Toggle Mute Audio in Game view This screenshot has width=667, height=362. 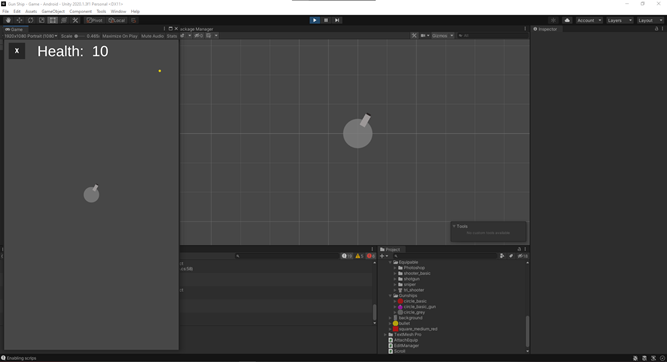[x=152, y=36]
